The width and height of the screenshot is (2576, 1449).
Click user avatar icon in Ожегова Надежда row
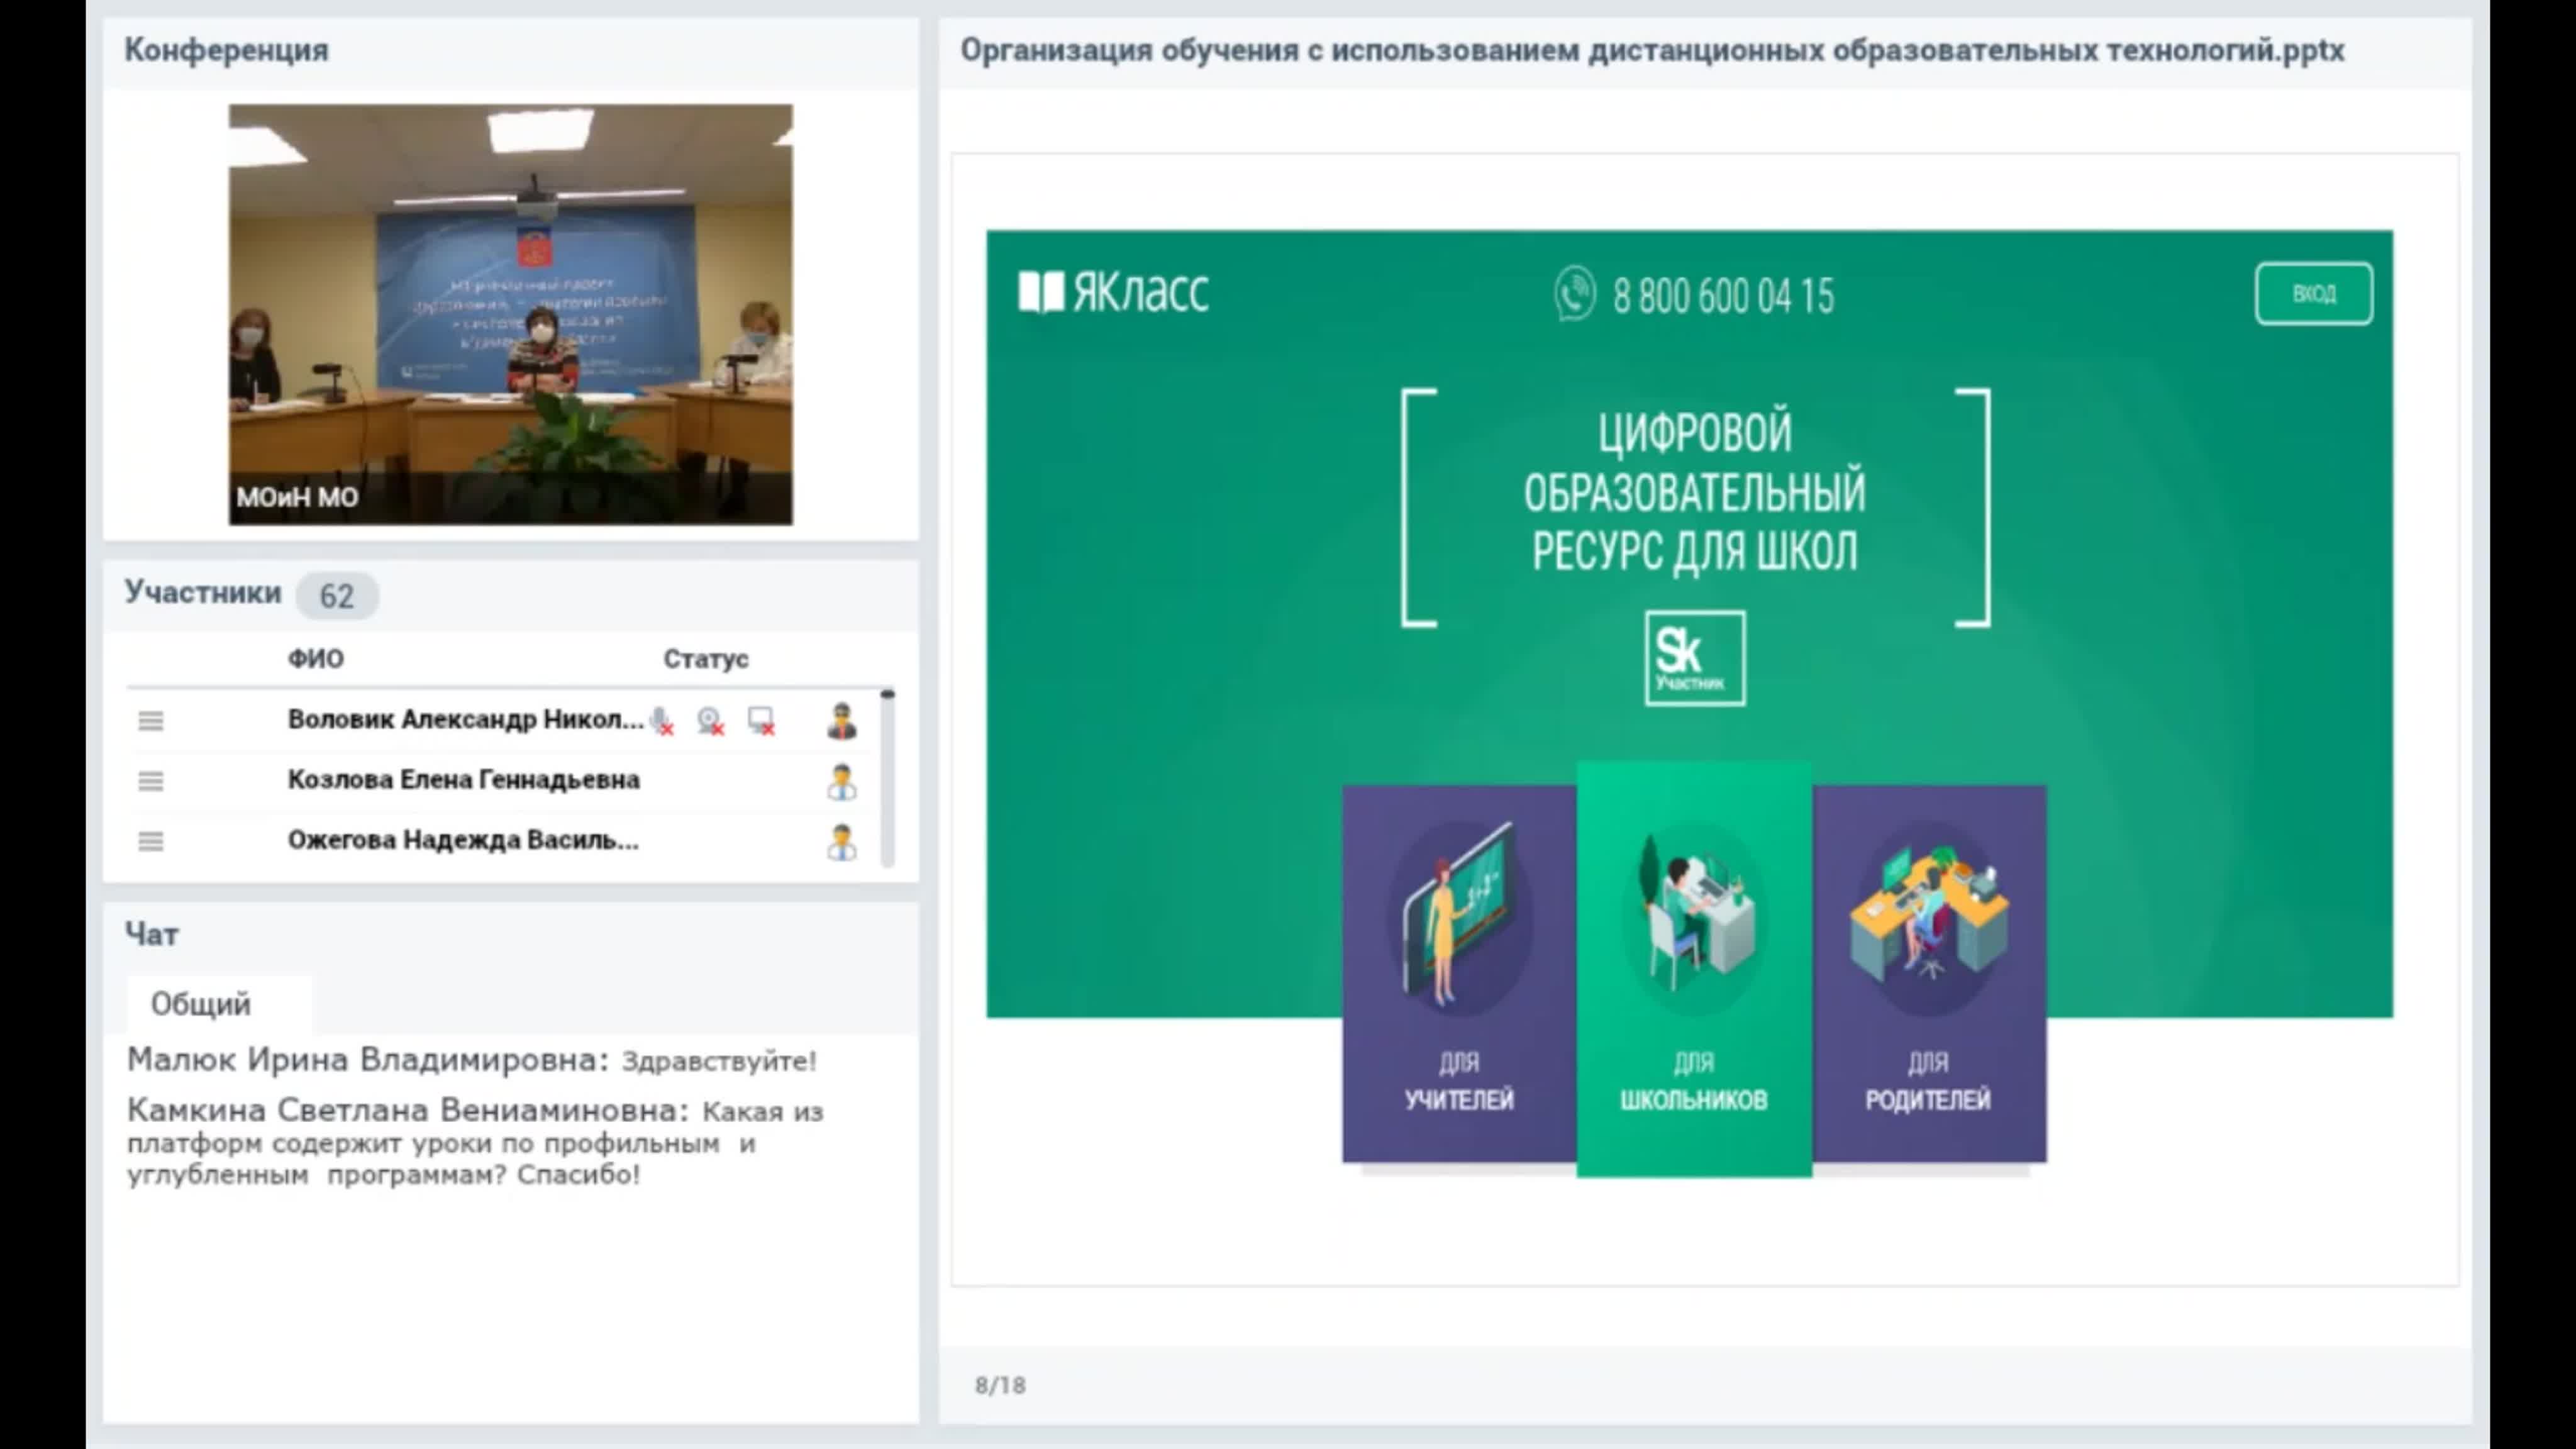842,841
